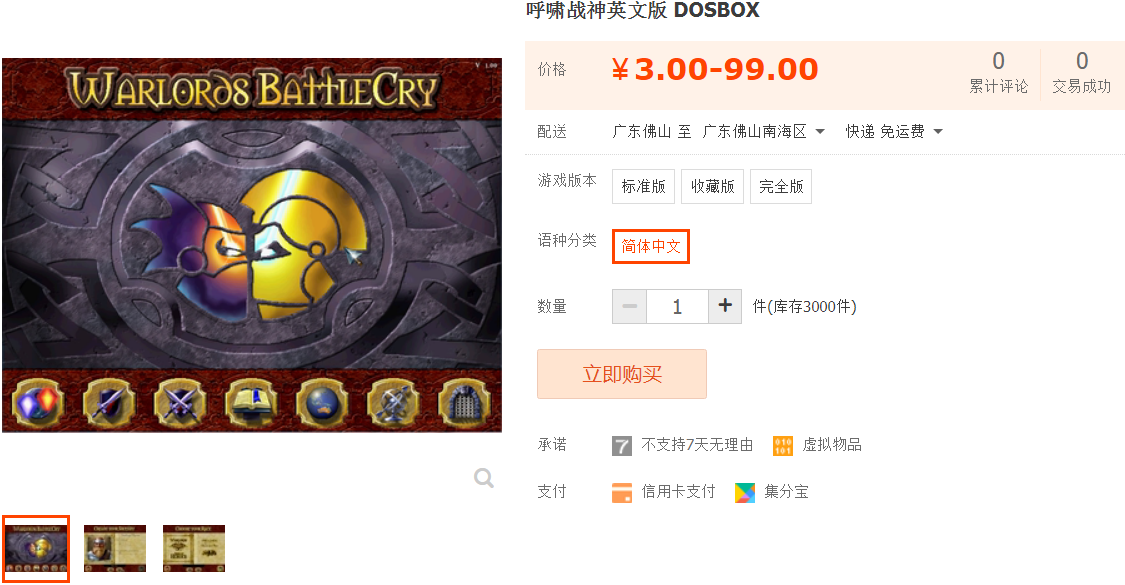Image resolution: width=1125 pixels, height=585 pixels.
Task: Select the 标准版 game version option
Action: coord(644,187)
